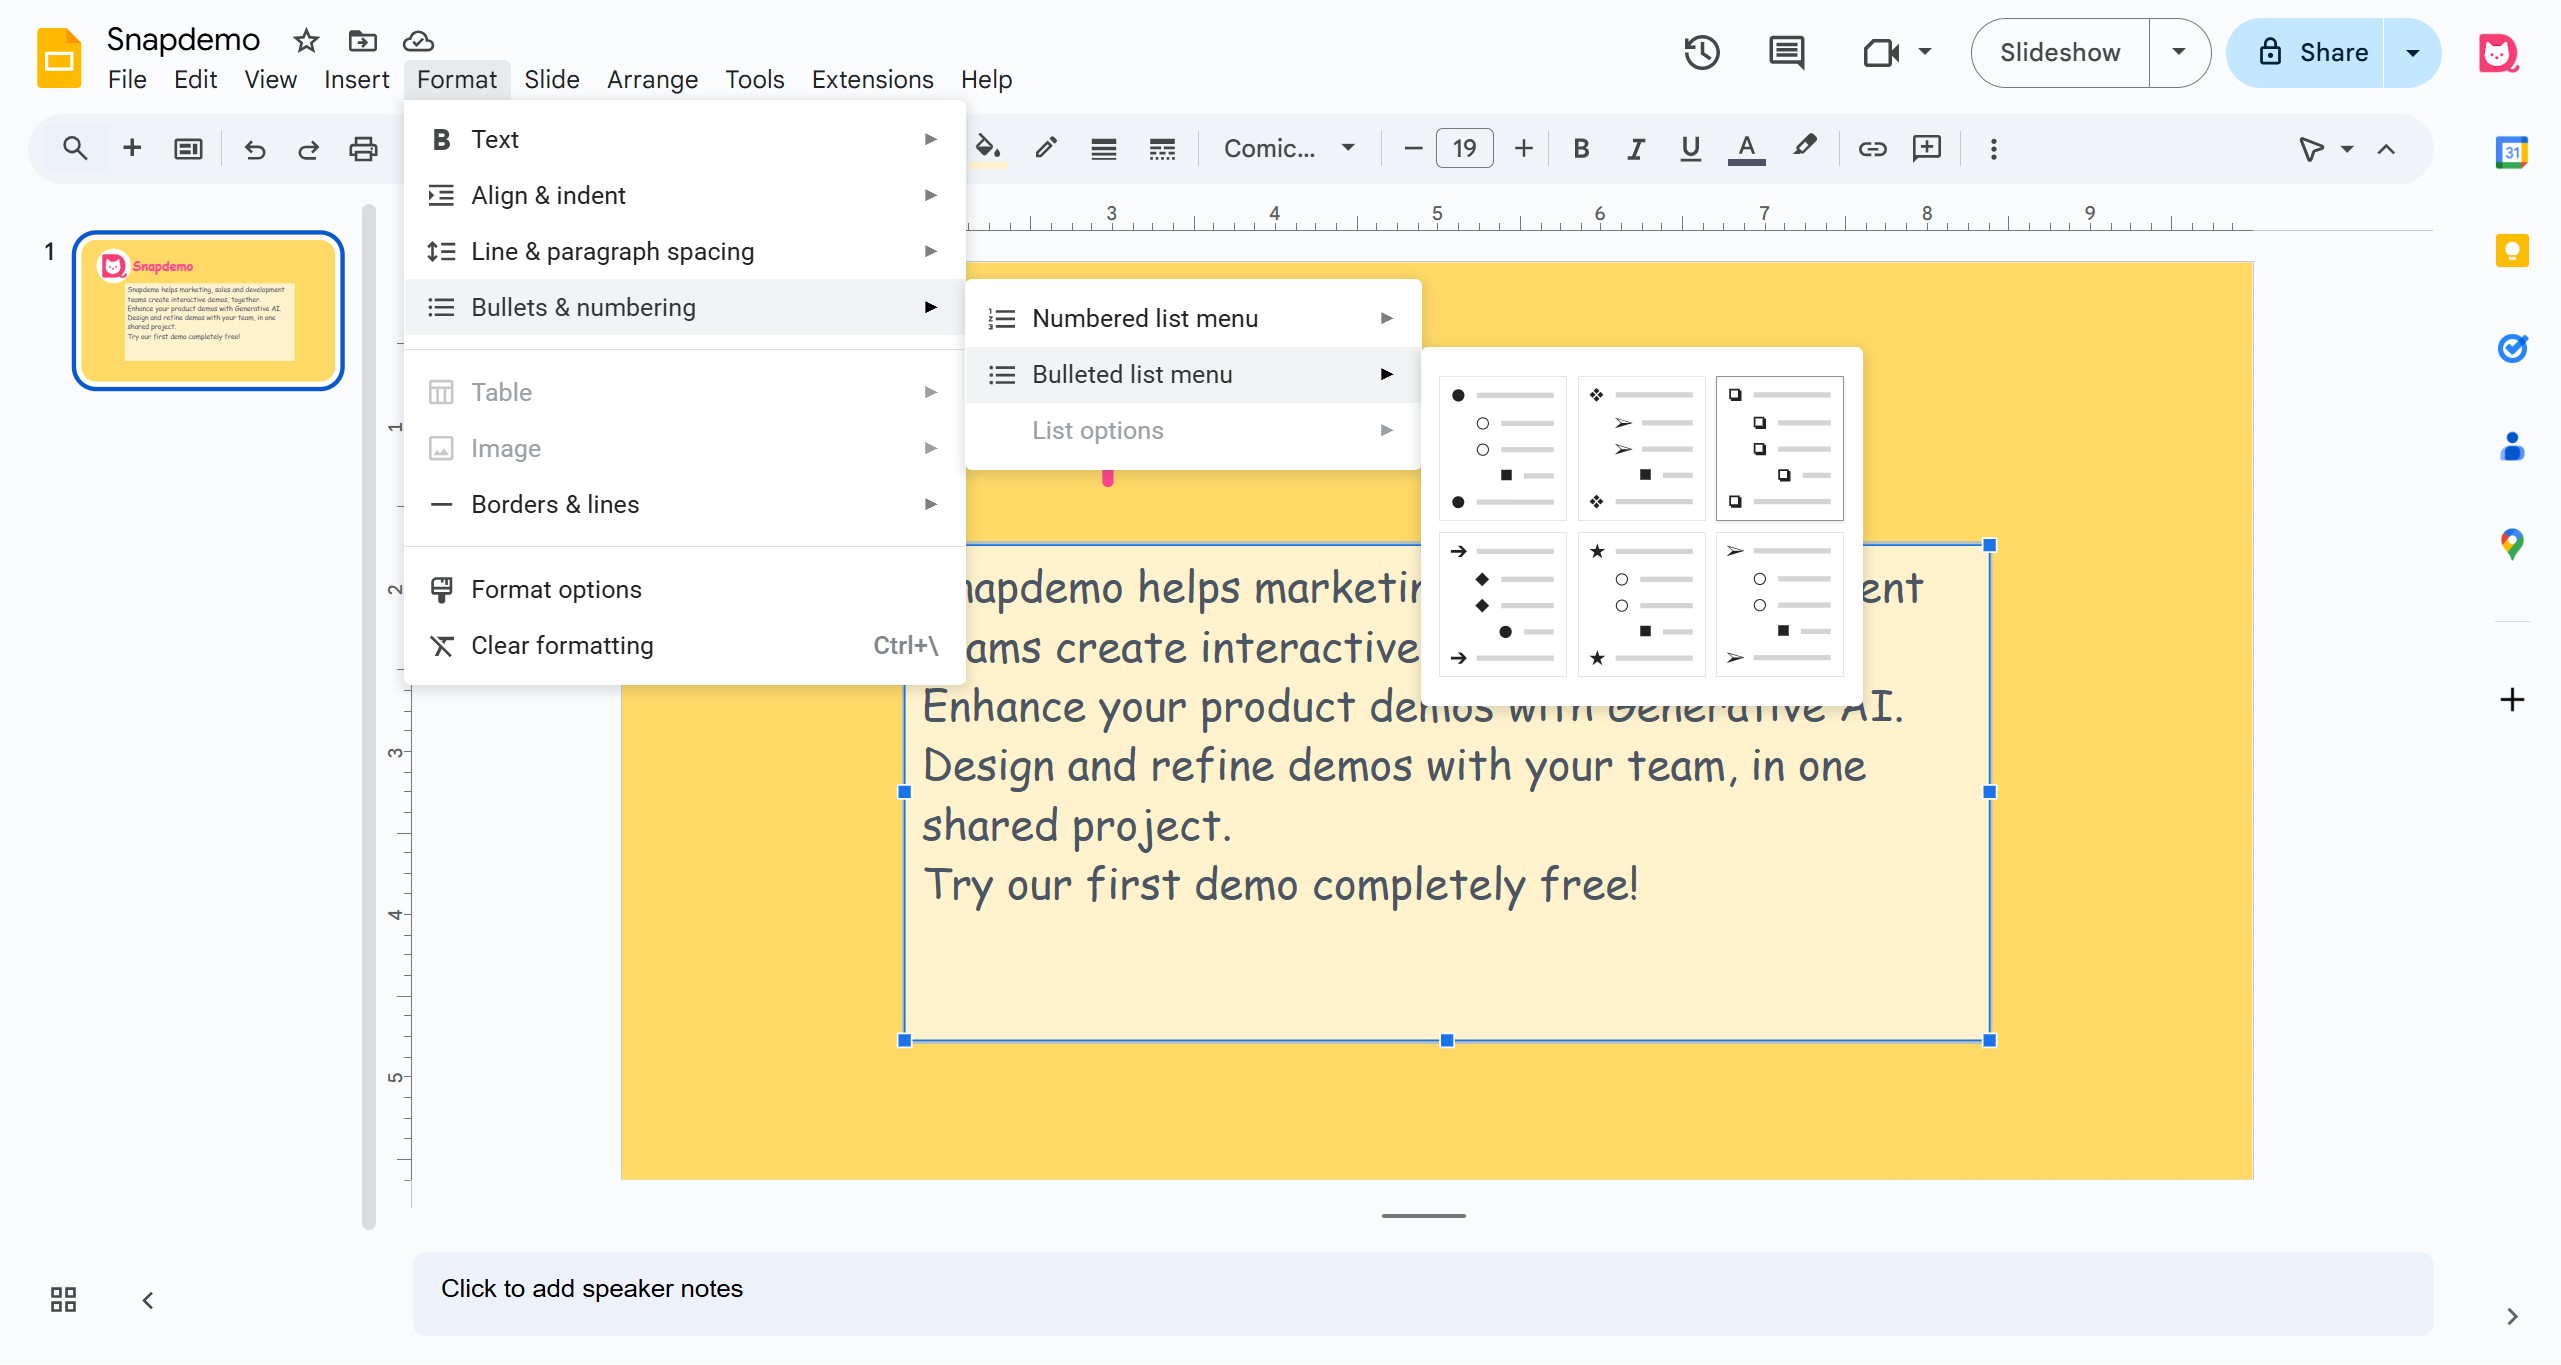This screenshot has width=2561, height=1365.
Task: Toggle bold formatting
Action: click(x=1581, y=149)
